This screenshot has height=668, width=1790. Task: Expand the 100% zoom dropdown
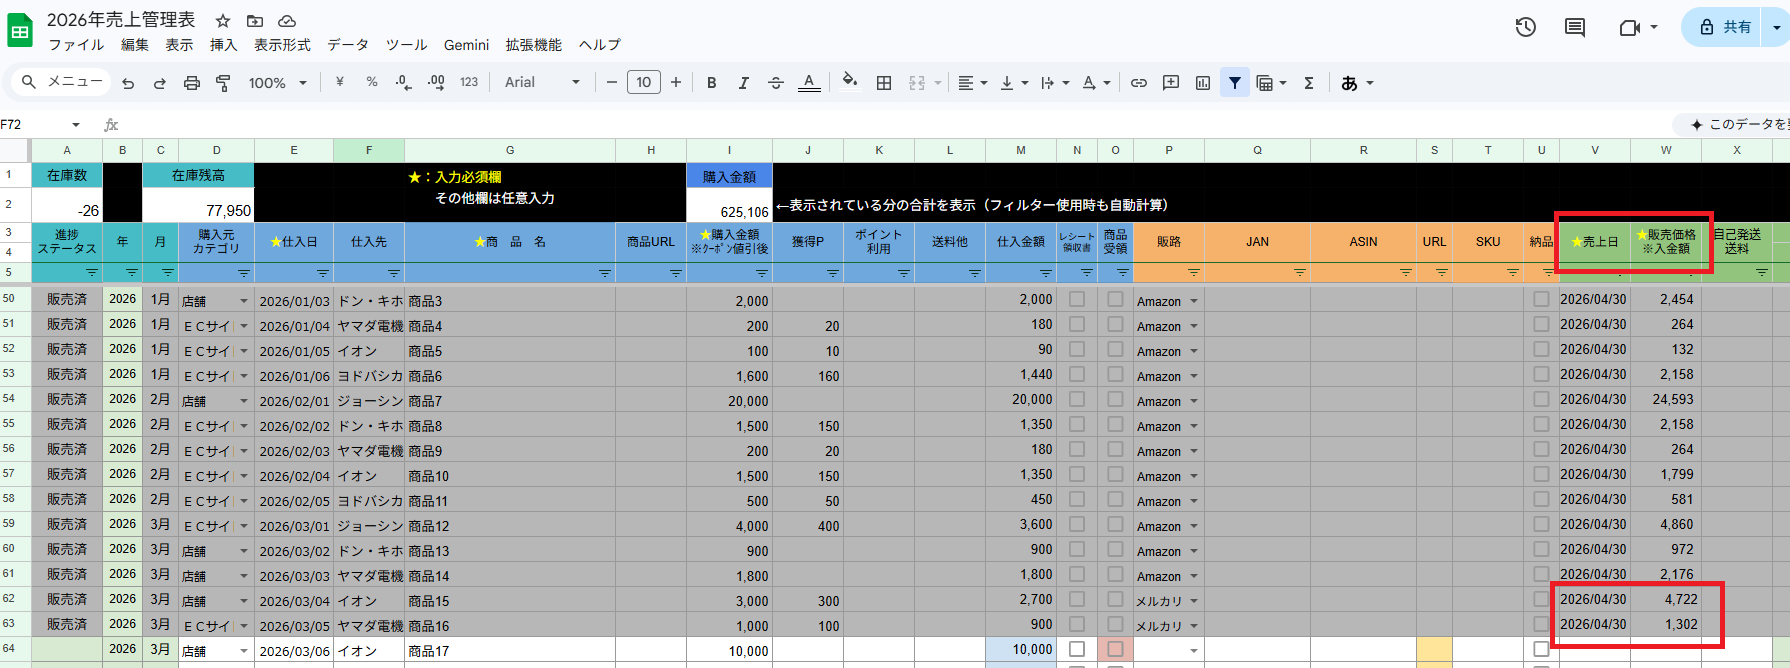coord(277,83)
